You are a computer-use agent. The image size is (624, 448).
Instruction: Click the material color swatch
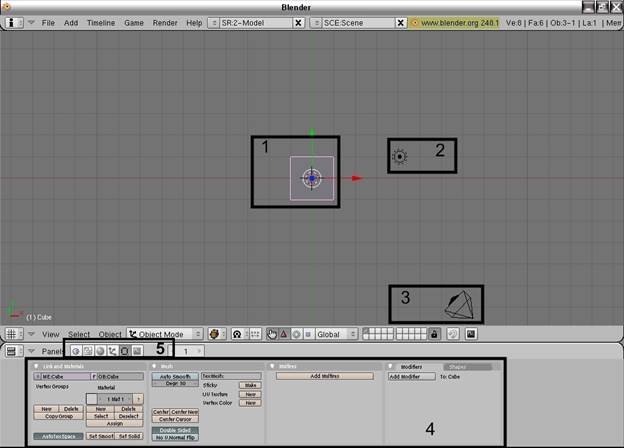tap(91, 399)
